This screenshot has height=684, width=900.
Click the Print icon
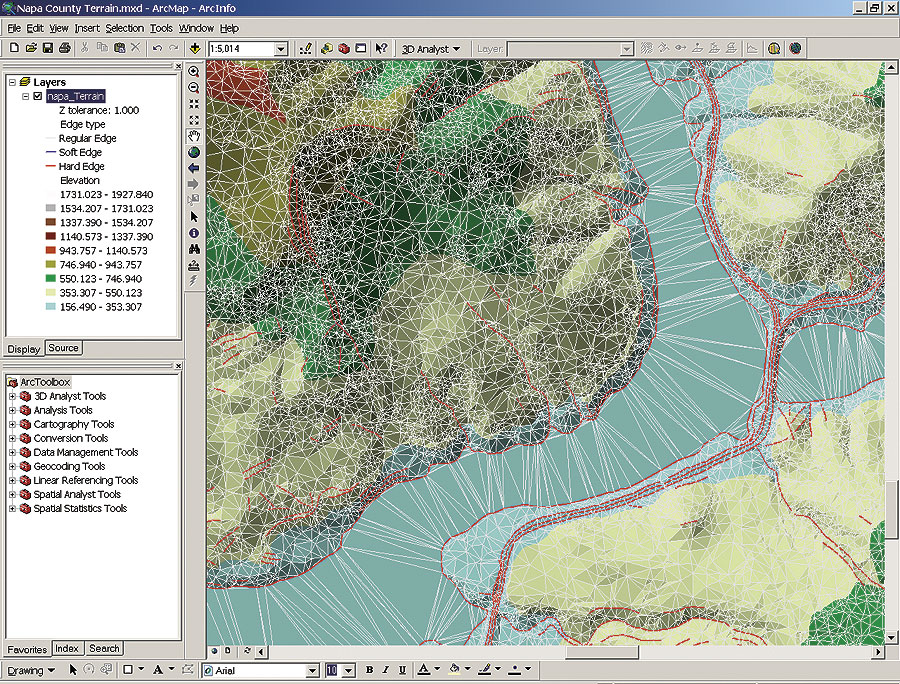[x=64, y=48]
